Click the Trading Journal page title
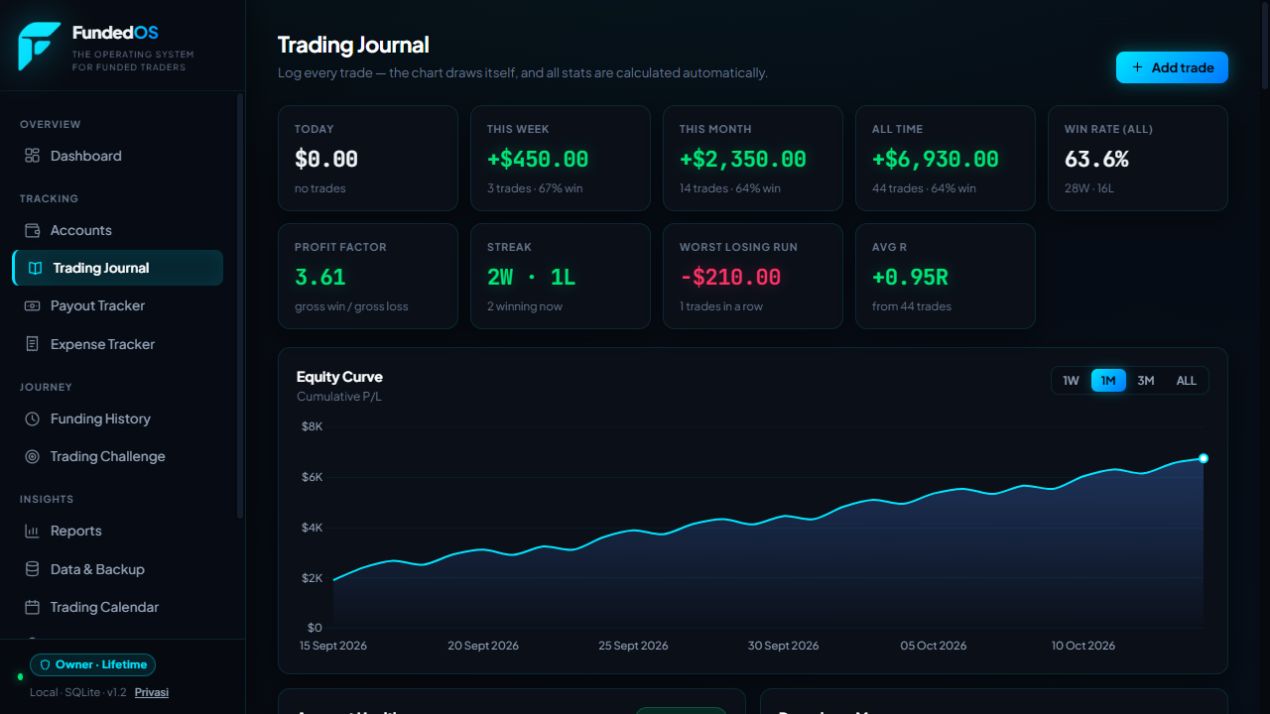1270x714 pixels. [353, 45]
